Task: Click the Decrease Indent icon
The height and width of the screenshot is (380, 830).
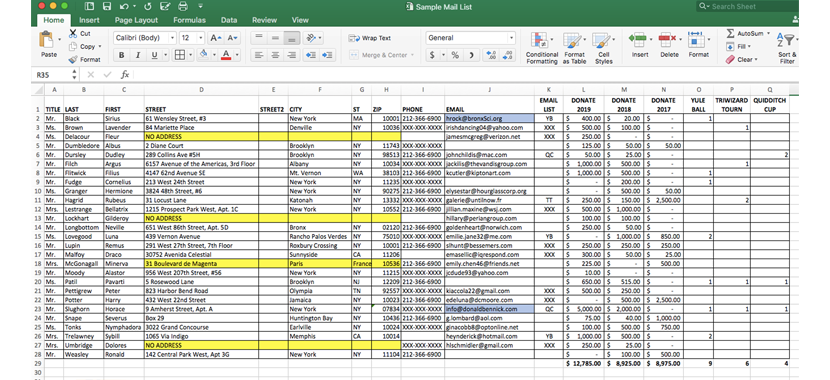Action: 311,55
